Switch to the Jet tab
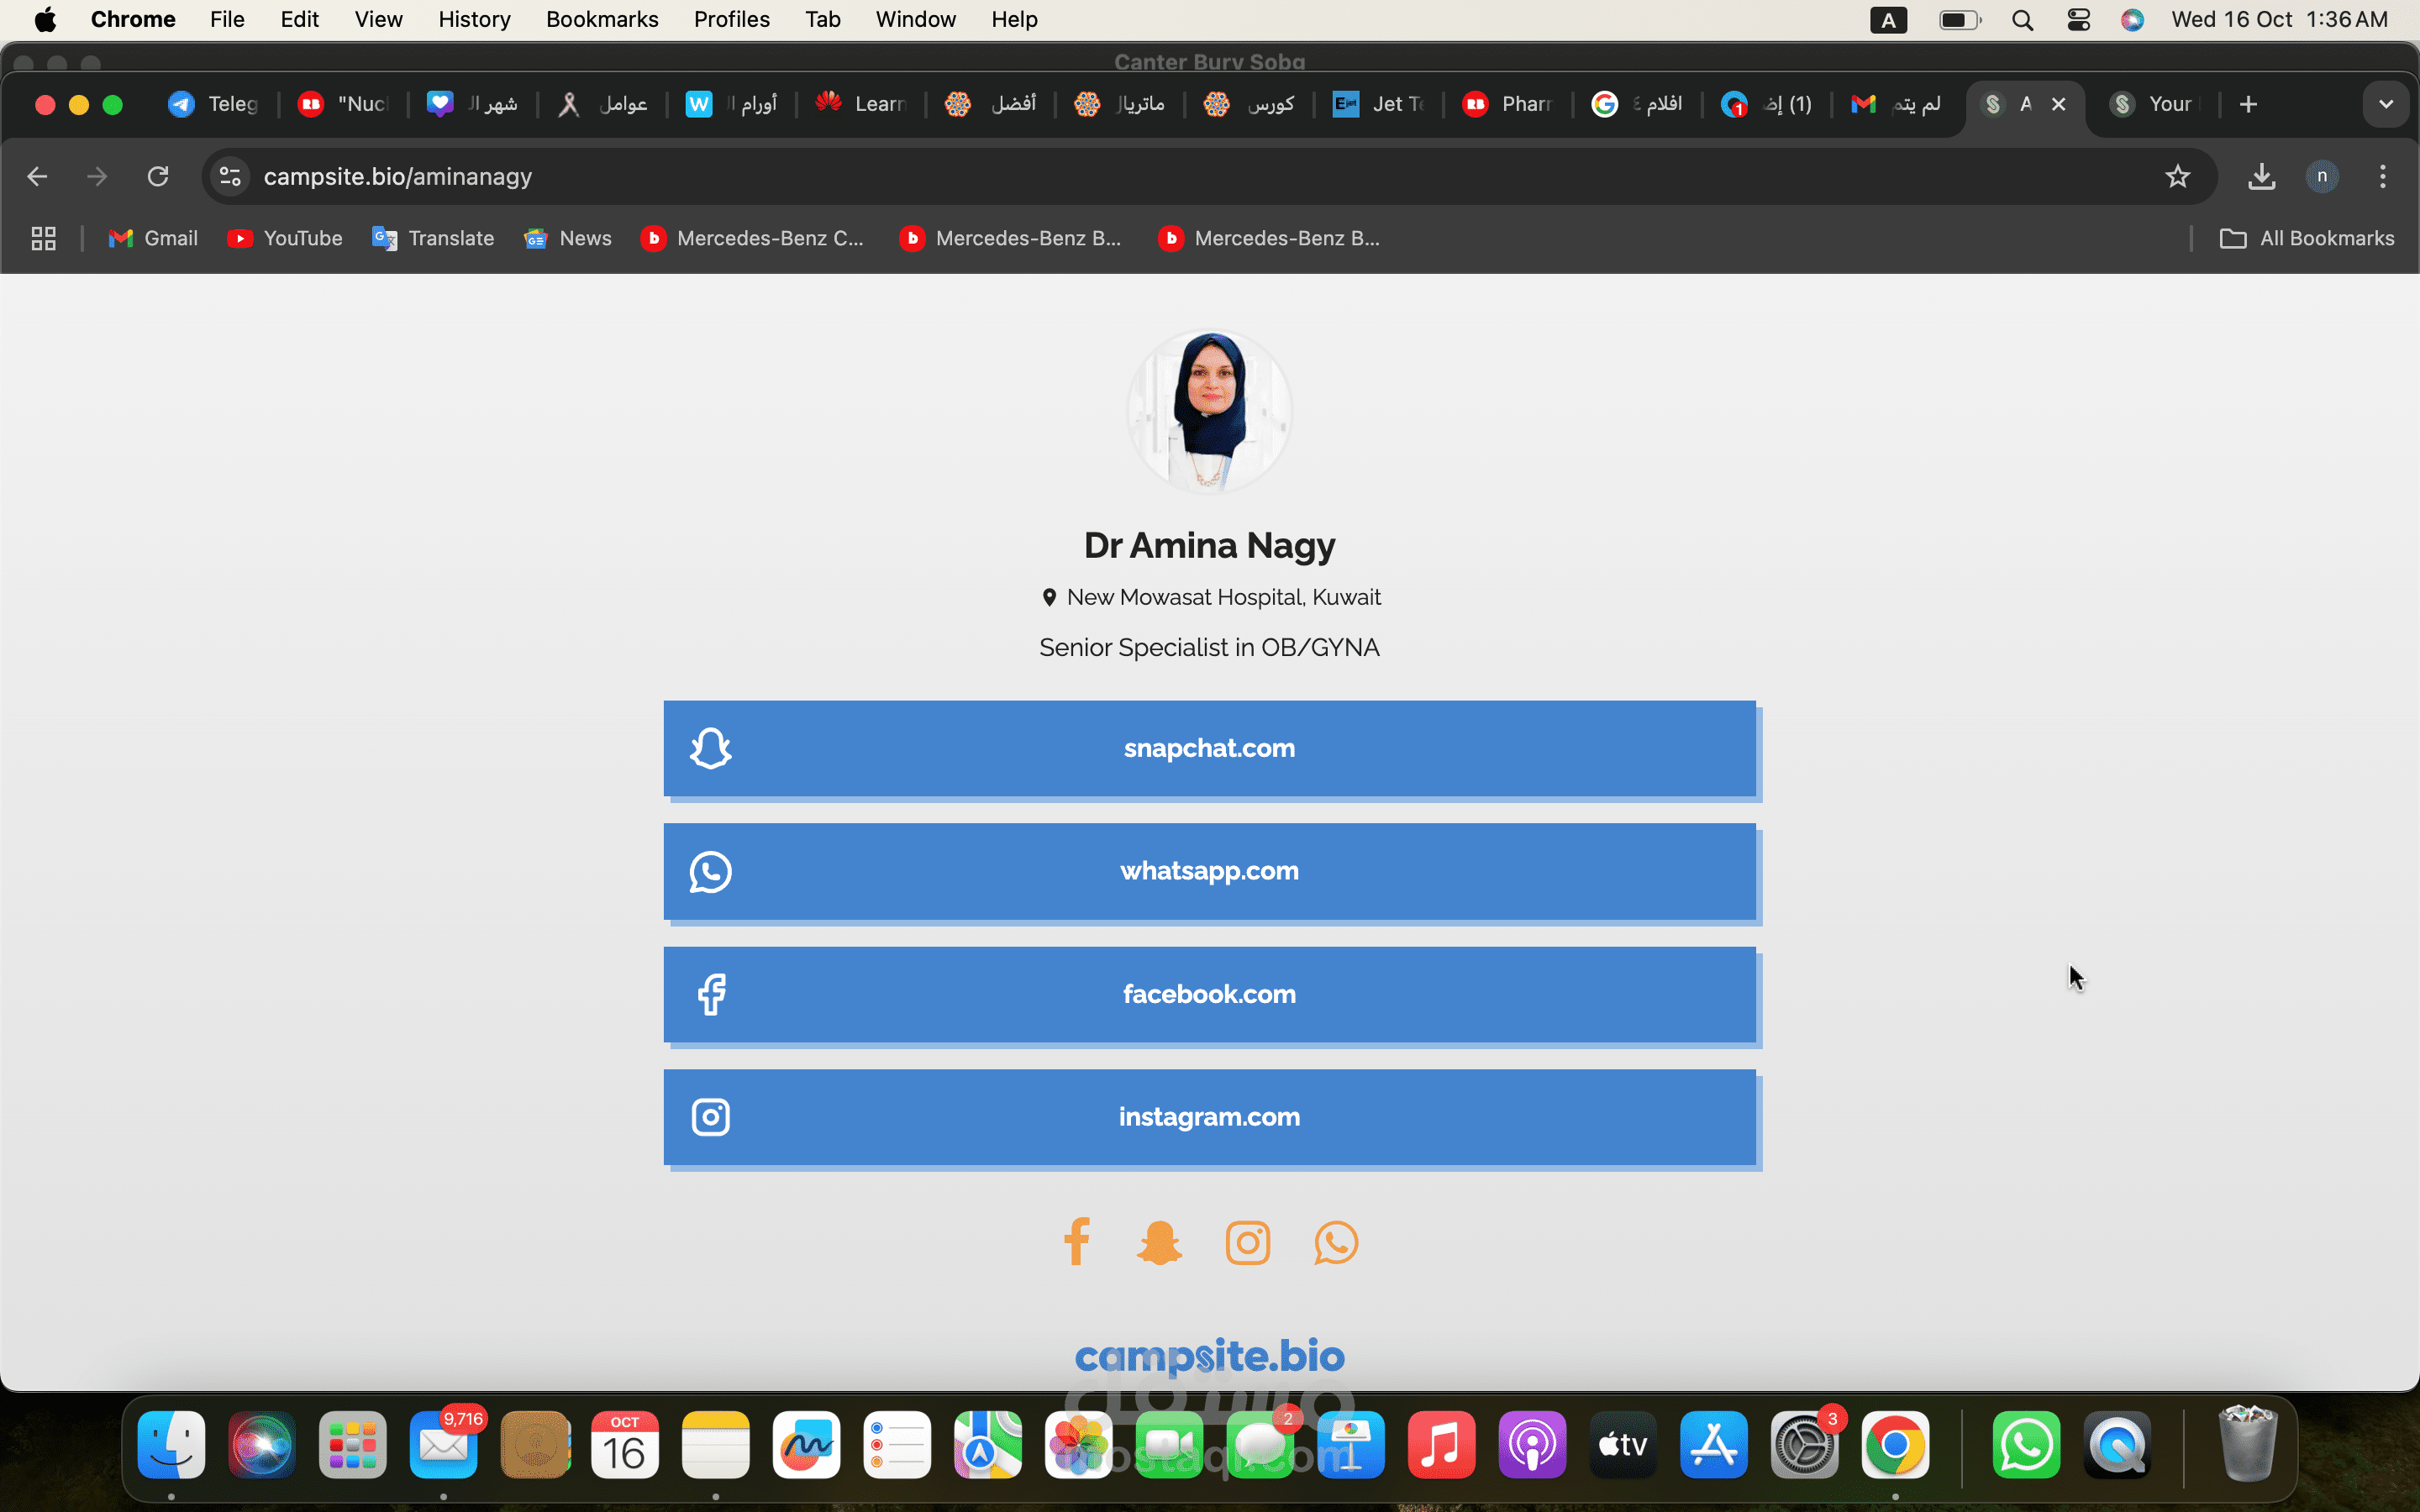 (1380, 104)
